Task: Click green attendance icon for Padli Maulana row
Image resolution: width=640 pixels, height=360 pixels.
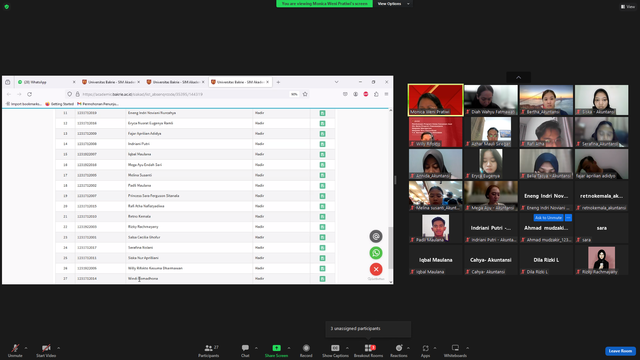Action: tap(322, 186)
